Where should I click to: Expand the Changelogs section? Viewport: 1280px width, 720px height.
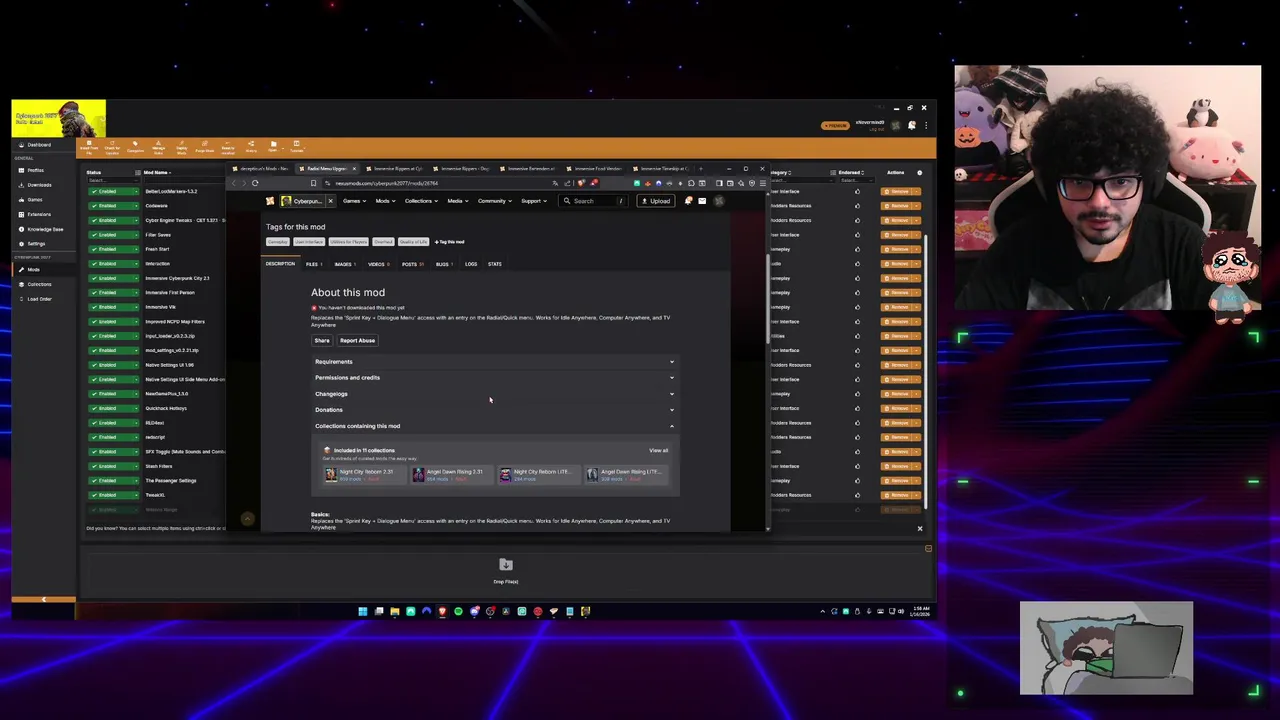(x=495, y=394)
